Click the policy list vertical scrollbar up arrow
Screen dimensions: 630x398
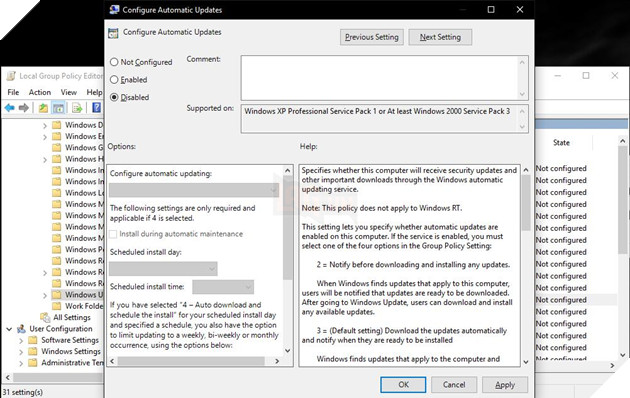pos(622,141)
